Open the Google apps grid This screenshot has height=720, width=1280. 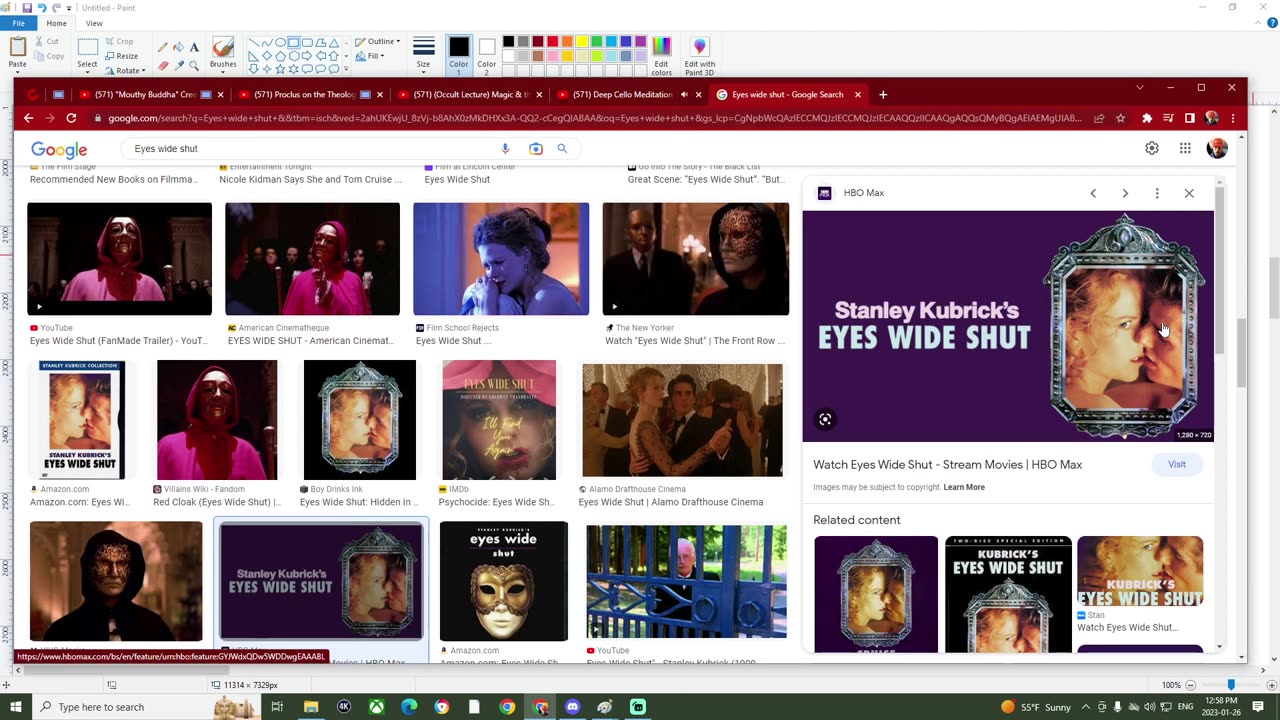(x=1185, y=148)
